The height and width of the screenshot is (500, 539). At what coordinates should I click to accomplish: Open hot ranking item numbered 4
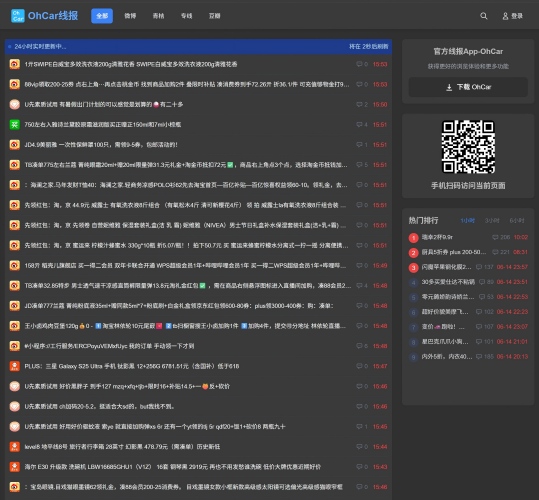pos(448,282)
